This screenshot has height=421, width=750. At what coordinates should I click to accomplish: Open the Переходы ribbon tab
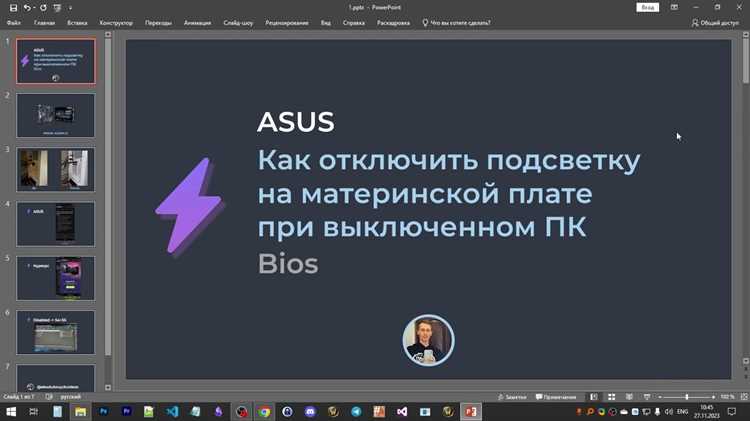pos(158,22)
